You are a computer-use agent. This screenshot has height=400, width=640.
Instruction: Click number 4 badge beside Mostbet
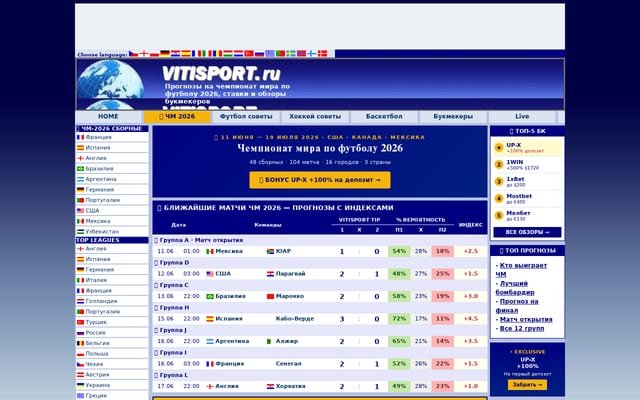point(499,199)
